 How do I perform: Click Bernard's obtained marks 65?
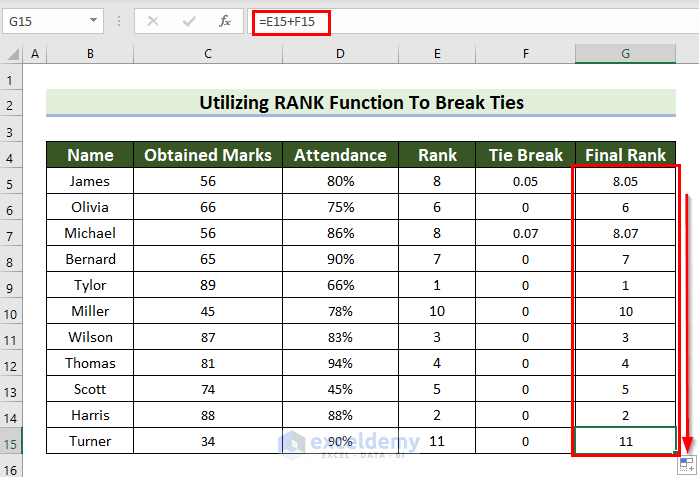point(208,259)
